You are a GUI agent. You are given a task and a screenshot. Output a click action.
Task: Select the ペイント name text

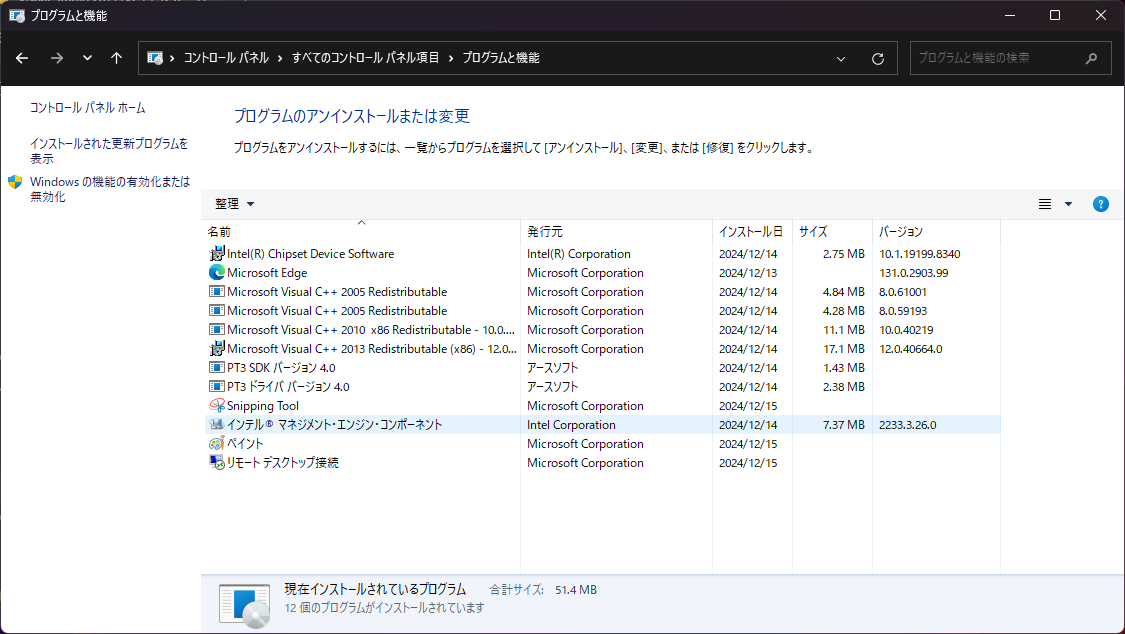pyautogui.click(x=245, y=444)
